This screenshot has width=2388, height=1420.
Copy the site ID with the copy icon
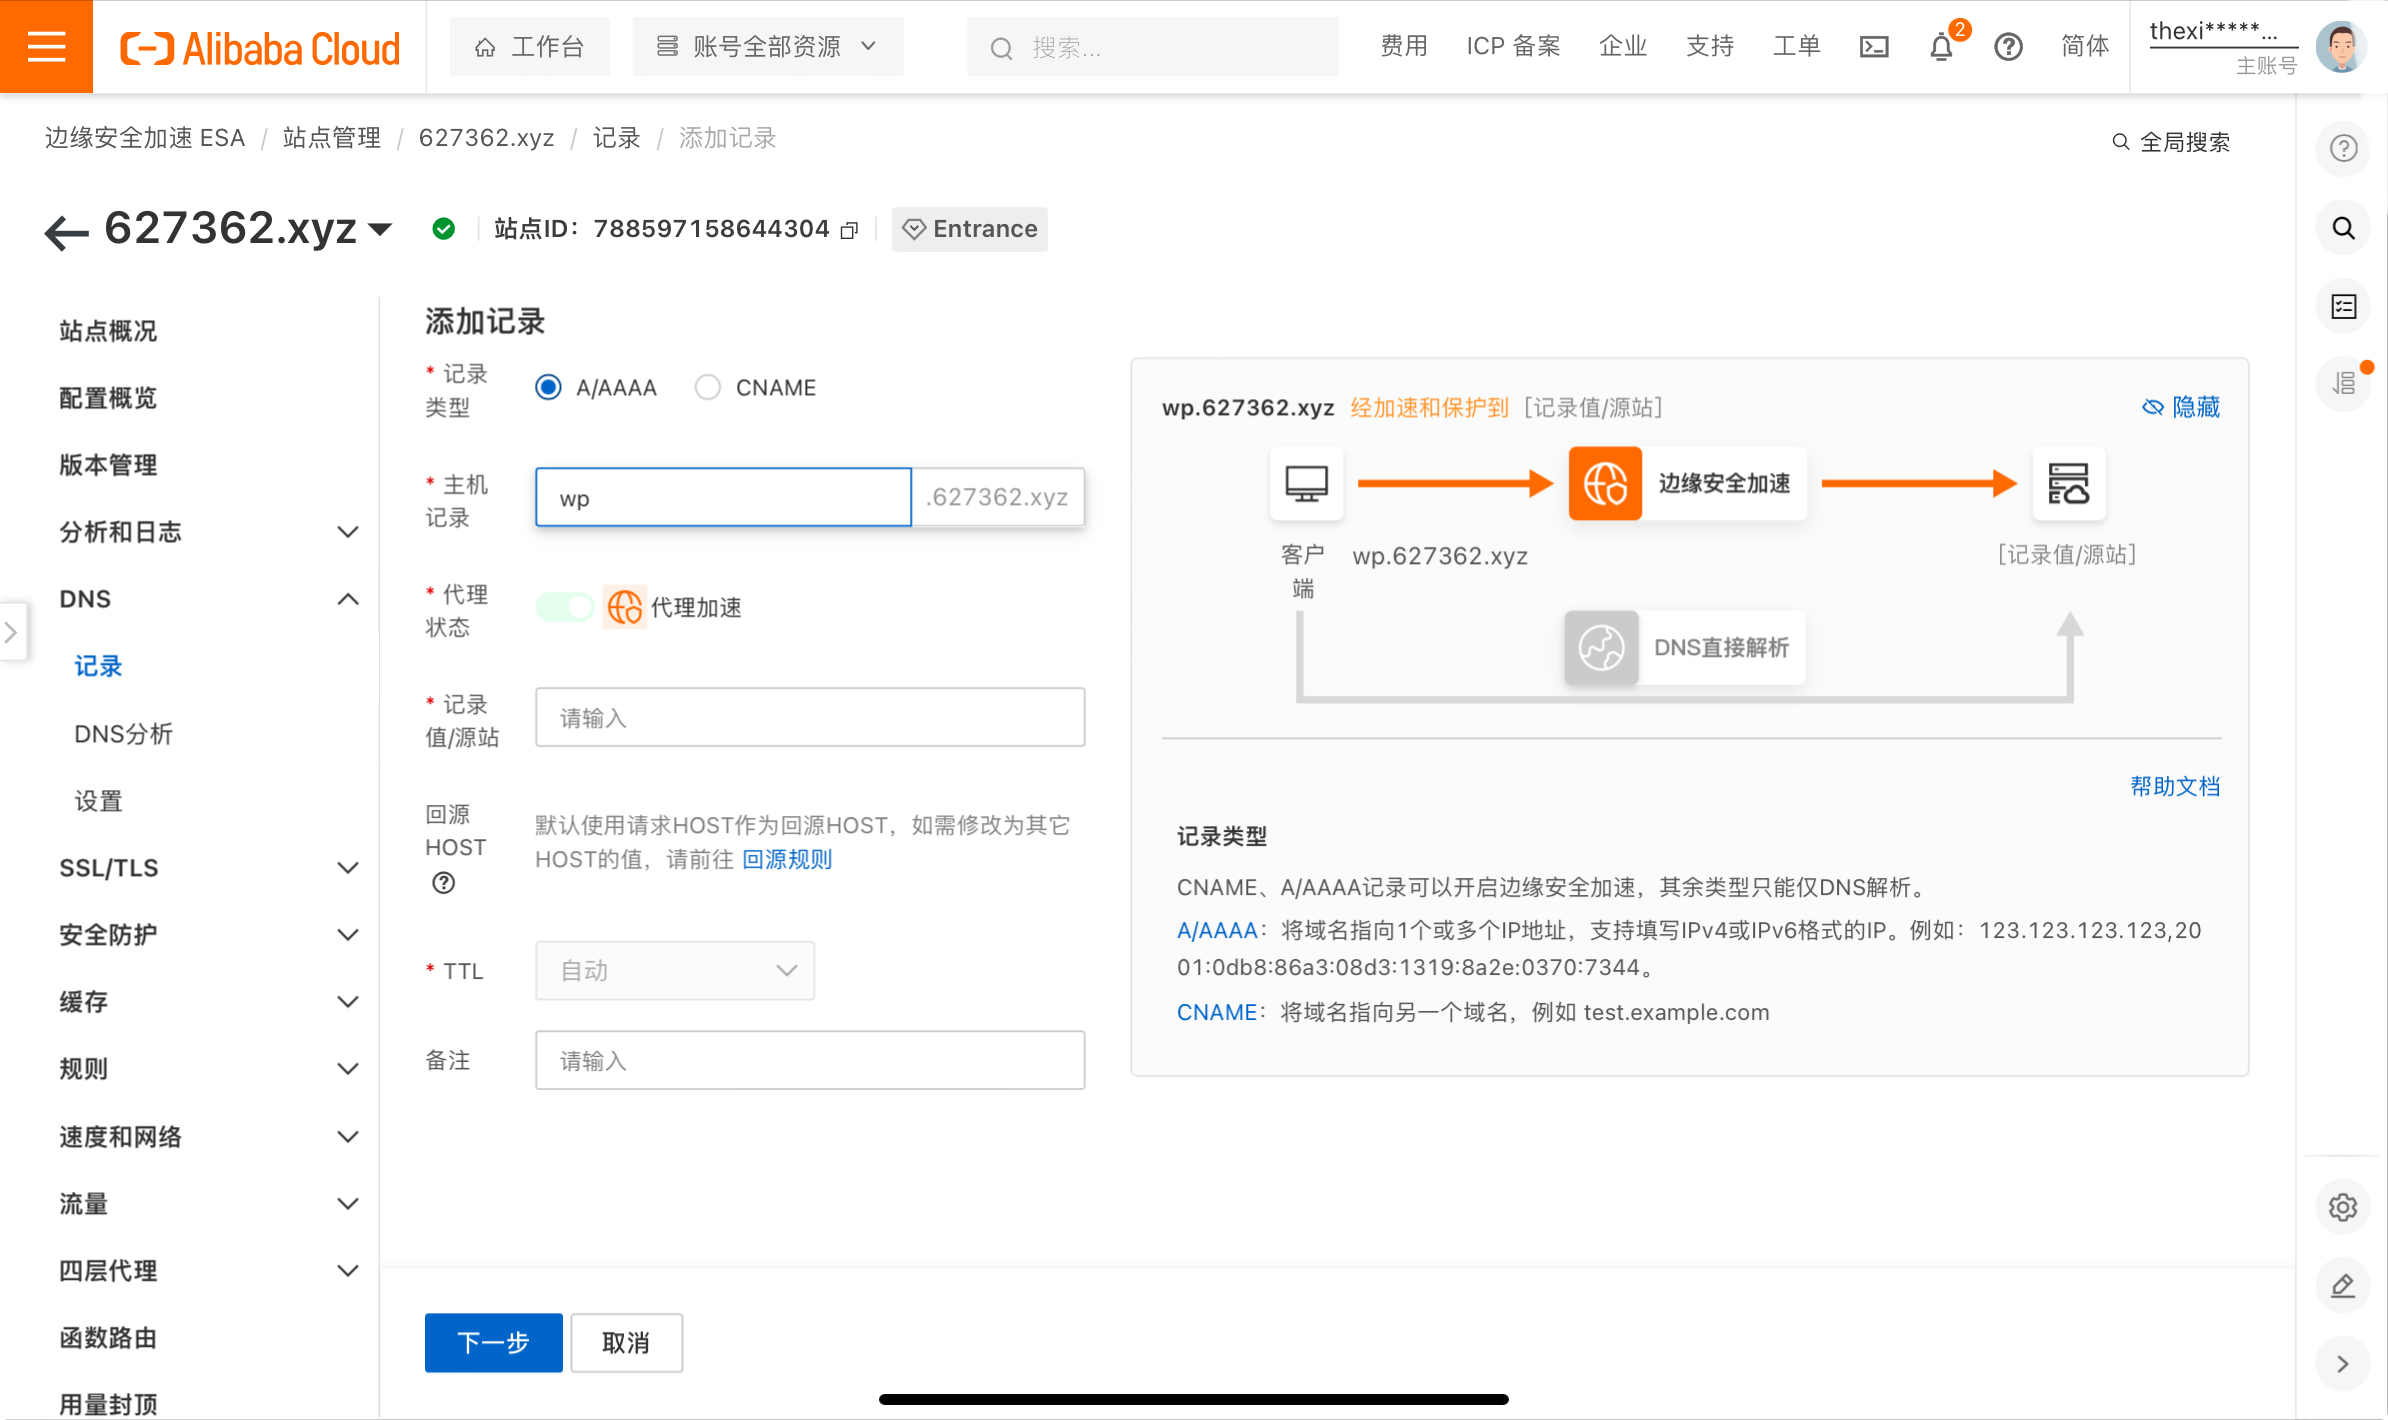[849, 231]
